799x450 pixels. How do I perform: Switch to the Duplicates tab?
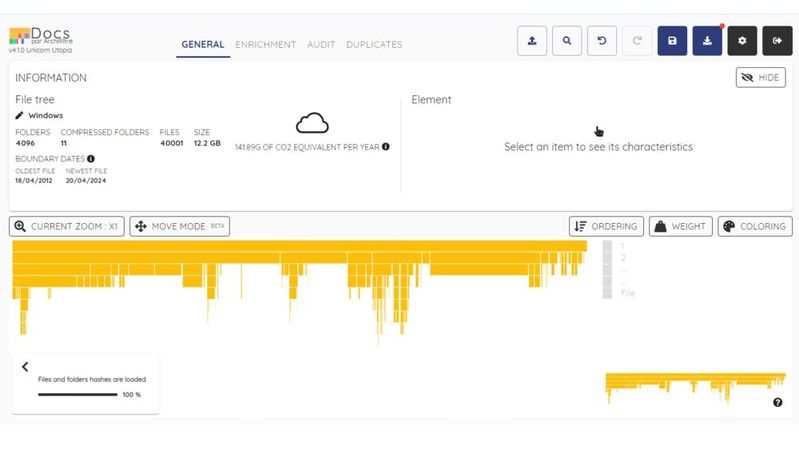374,45
